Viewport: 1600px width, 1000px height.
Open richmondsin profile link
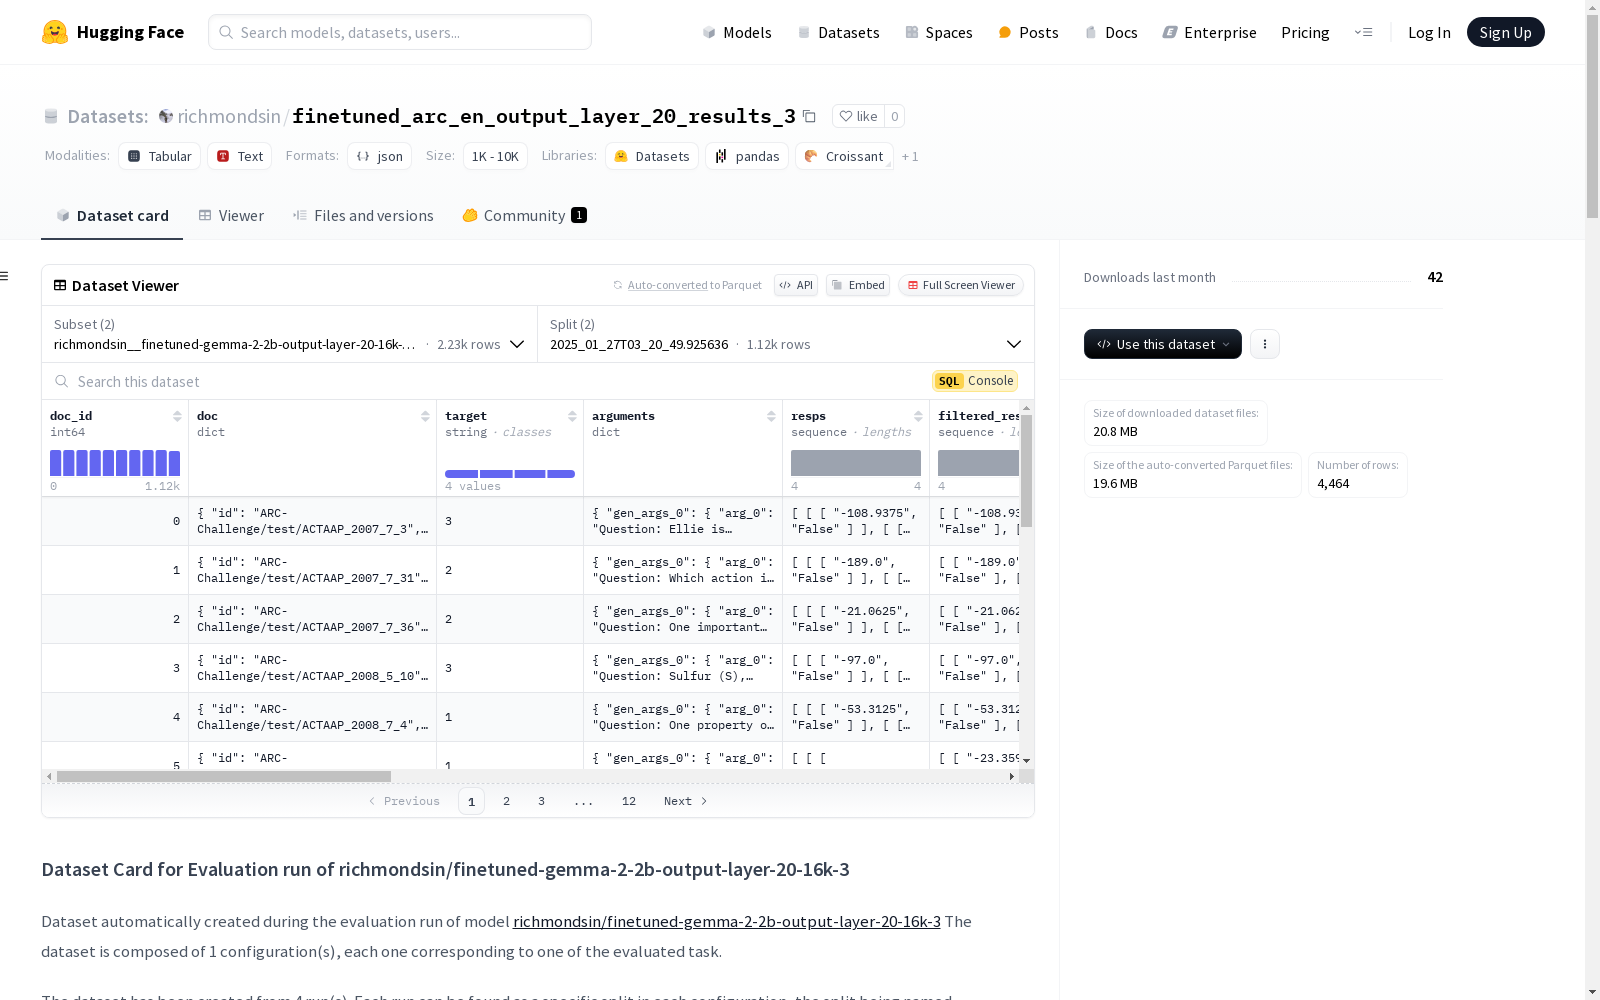(x=229, y=116)
